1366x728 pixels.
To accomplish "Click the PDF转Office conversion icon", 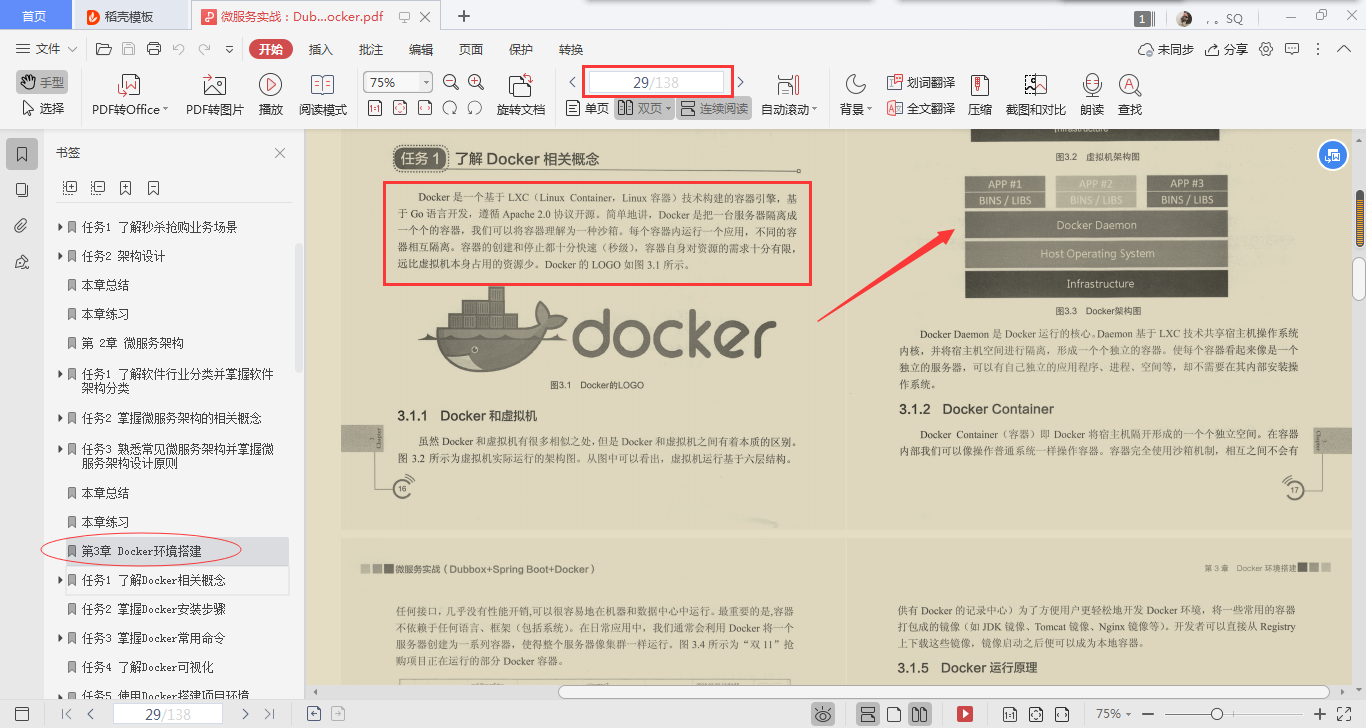I will [x=129, y=85].
